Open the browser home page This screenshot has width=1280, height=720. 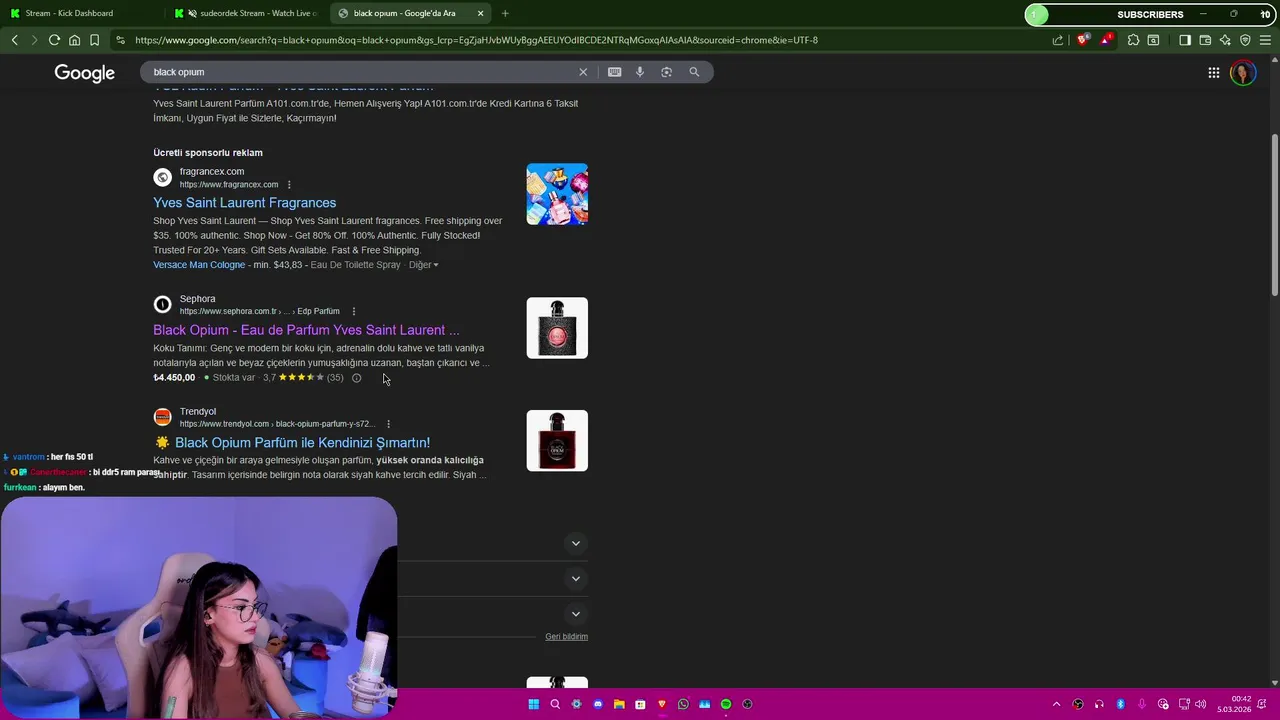74,40
